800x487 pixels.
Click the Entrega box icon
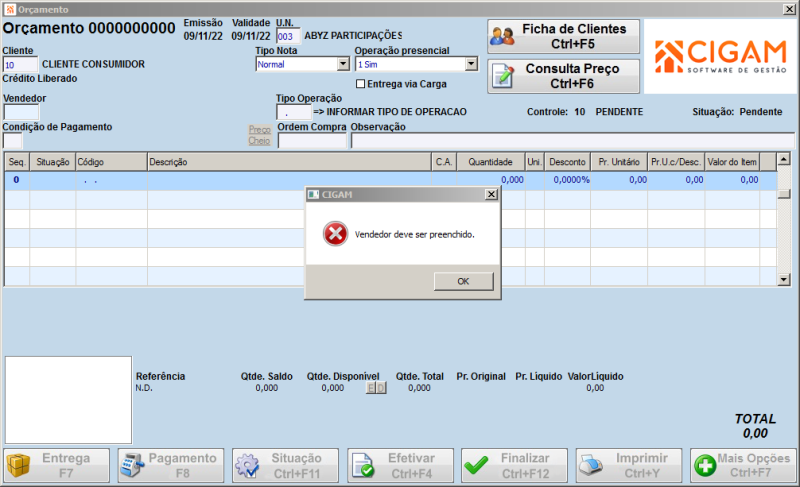[18, 465]
